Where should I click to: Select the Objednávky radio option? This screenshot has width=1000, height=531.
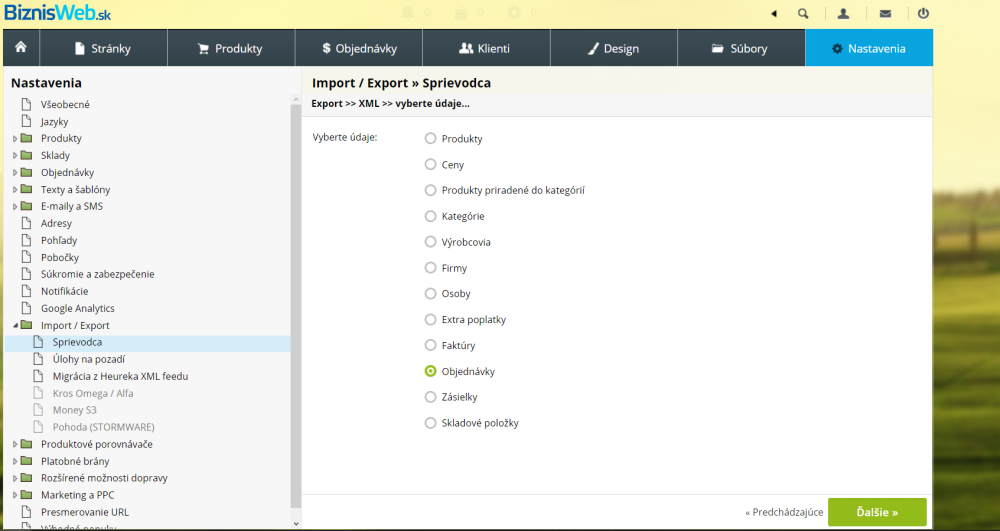click(430, 371)
